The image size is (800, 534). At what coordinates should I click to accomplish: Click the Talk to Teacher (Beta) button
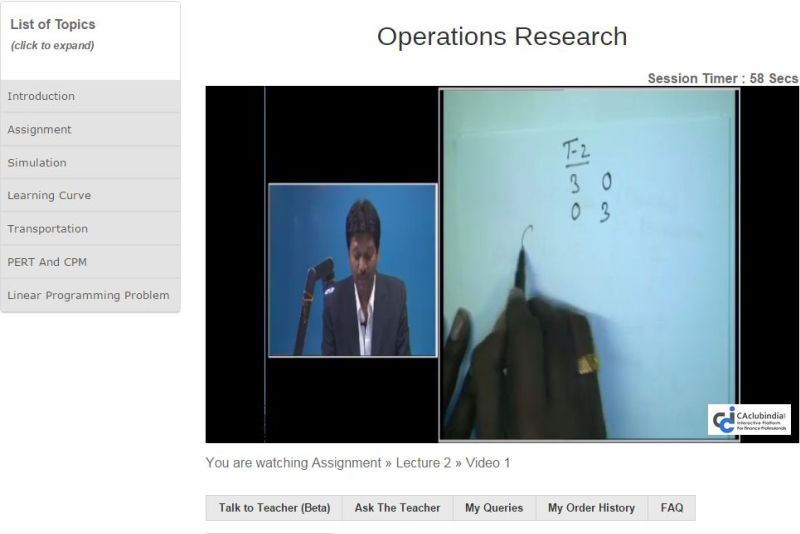274,508
